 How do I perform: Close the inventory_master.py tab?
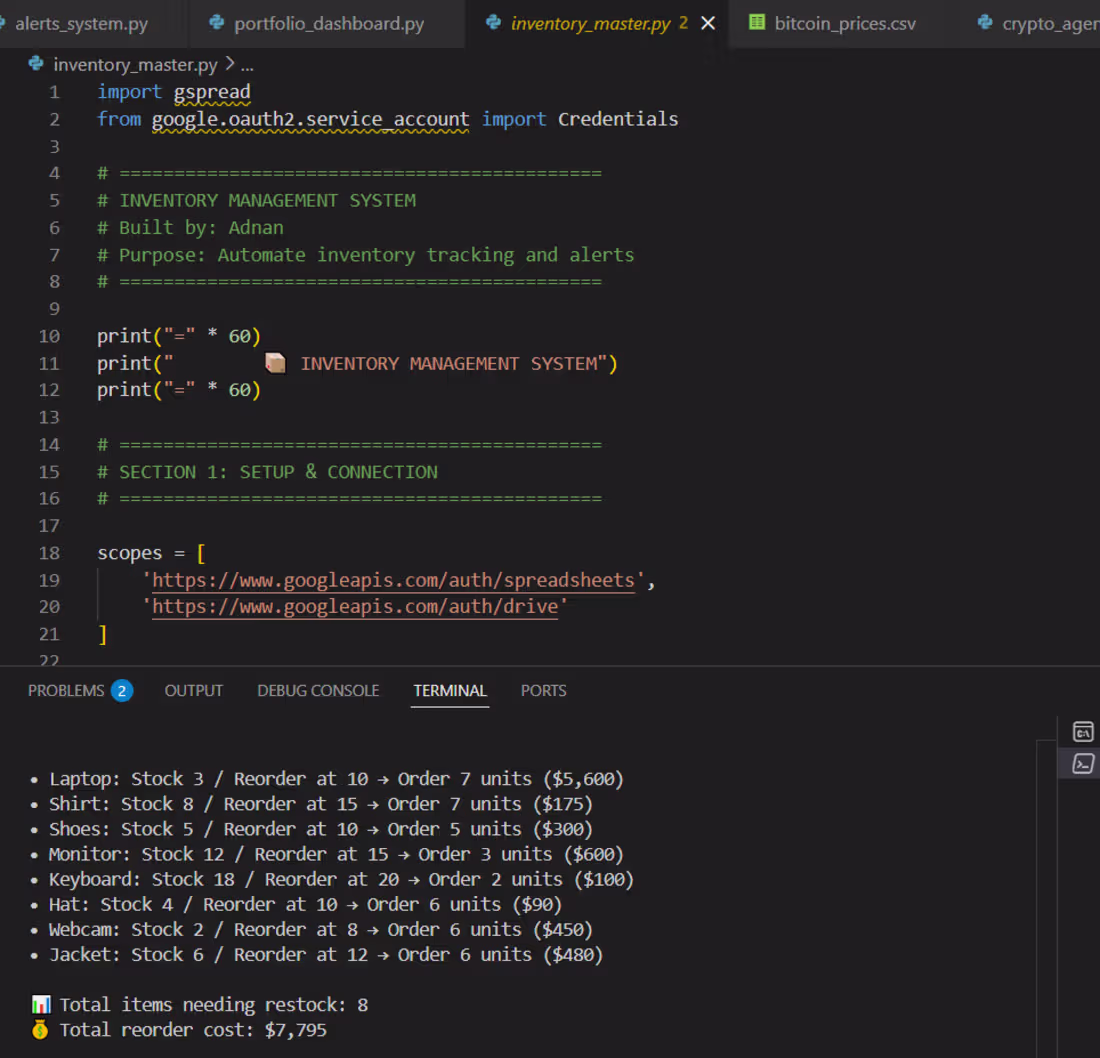(708, 24)
